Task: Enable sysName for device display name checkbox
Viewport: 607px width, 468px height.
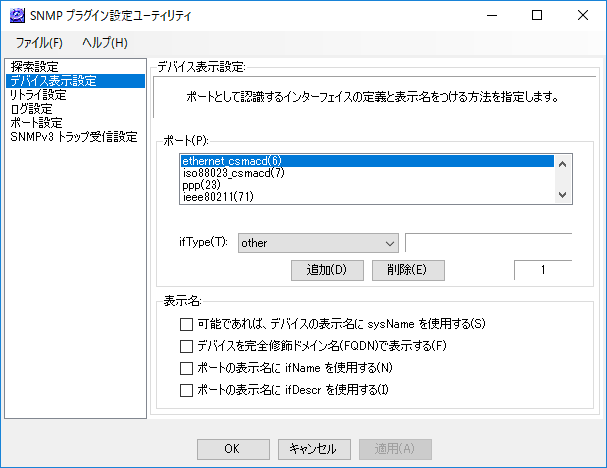Action: coord(186,324)
